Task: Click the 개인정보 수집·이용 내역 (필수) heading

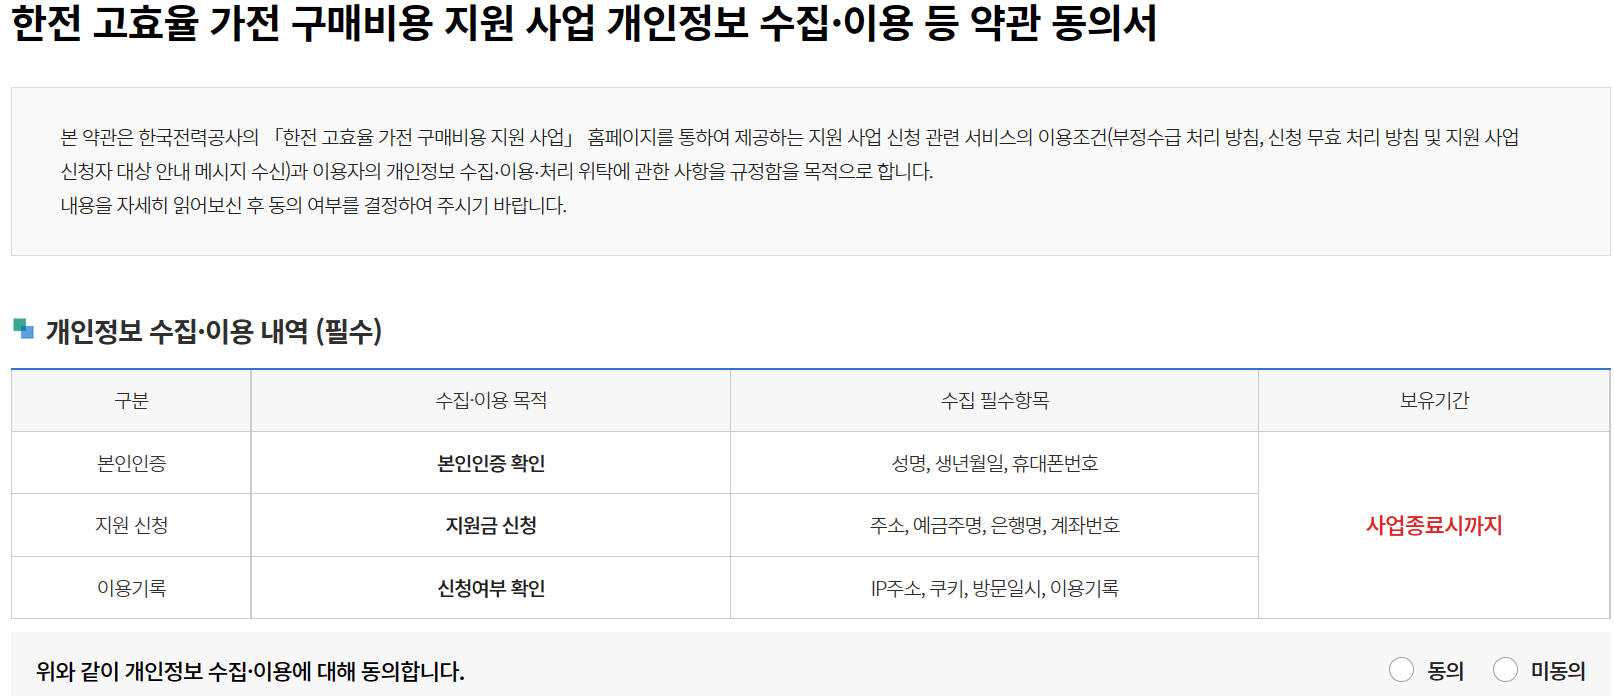Action: click(214, 331)
